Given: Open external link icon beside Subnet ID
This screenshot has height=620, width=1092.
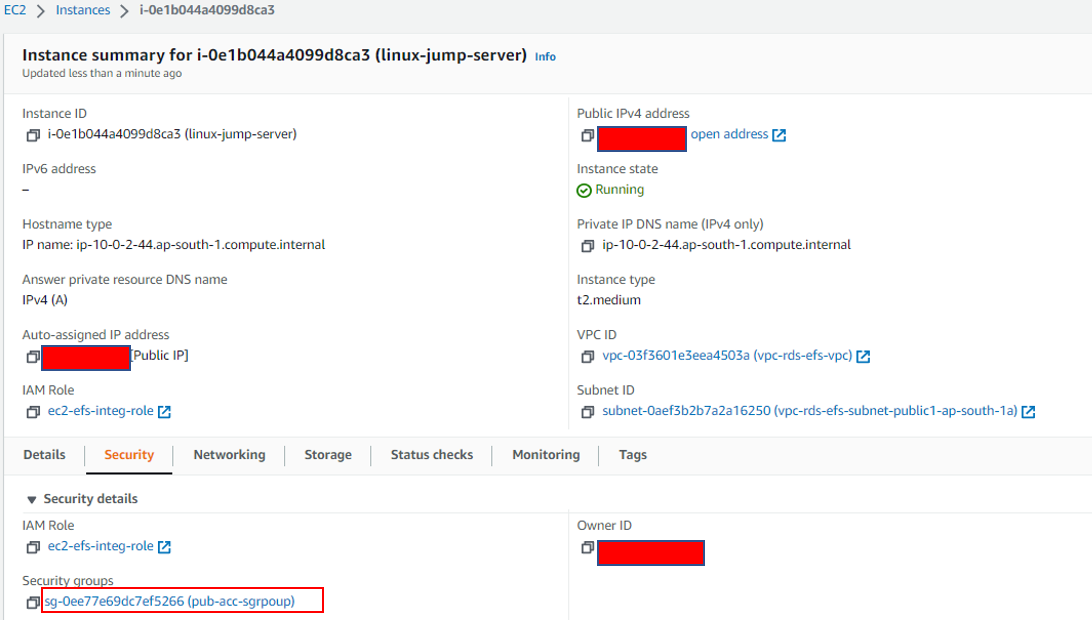Looking at the screenshot, I should (x=1028, y=412).
